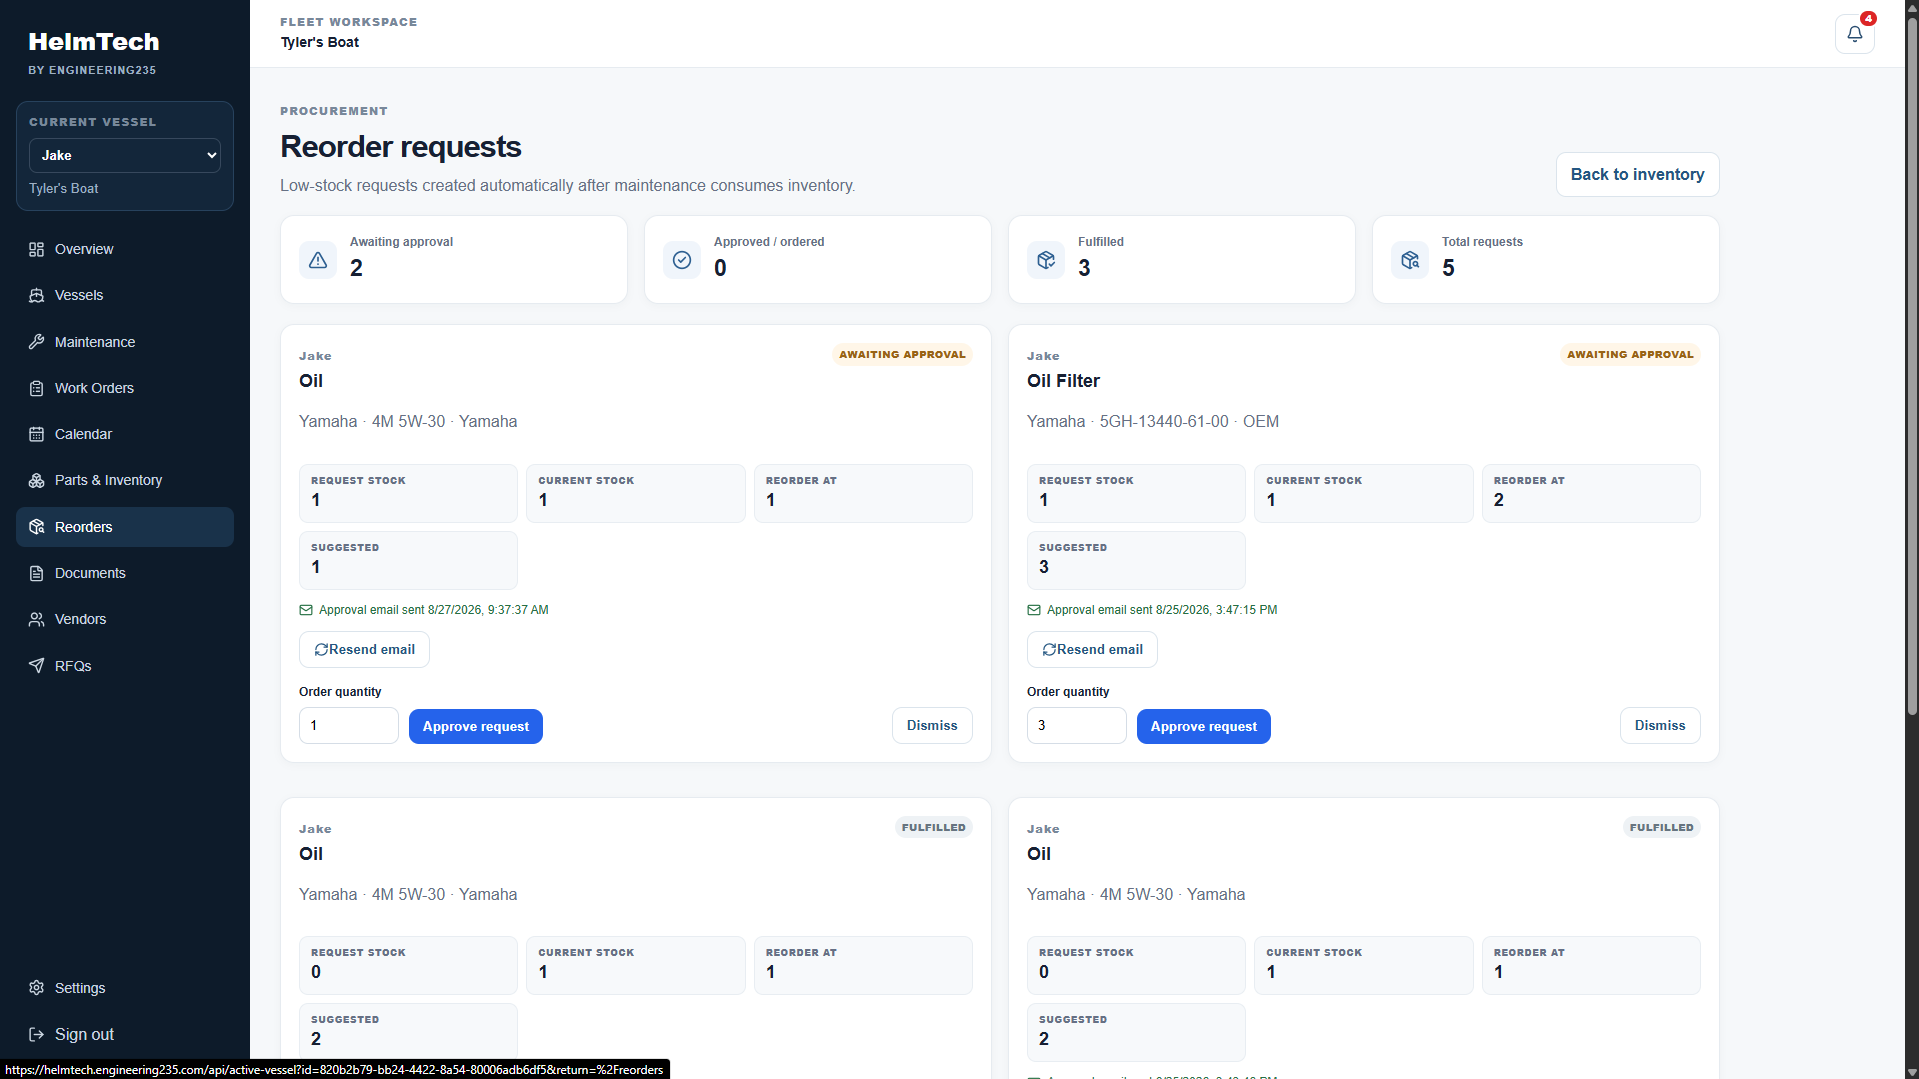This screenshot has width=1919, height=1079.
Task: Dismiss the Oil awaiting approval request
Action: 932,725
